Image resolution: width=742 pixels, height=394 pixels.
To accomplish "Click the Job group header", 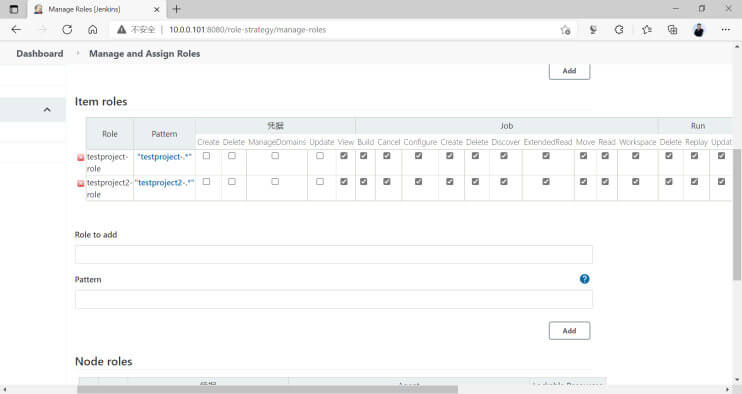I will tap(507, 126).
